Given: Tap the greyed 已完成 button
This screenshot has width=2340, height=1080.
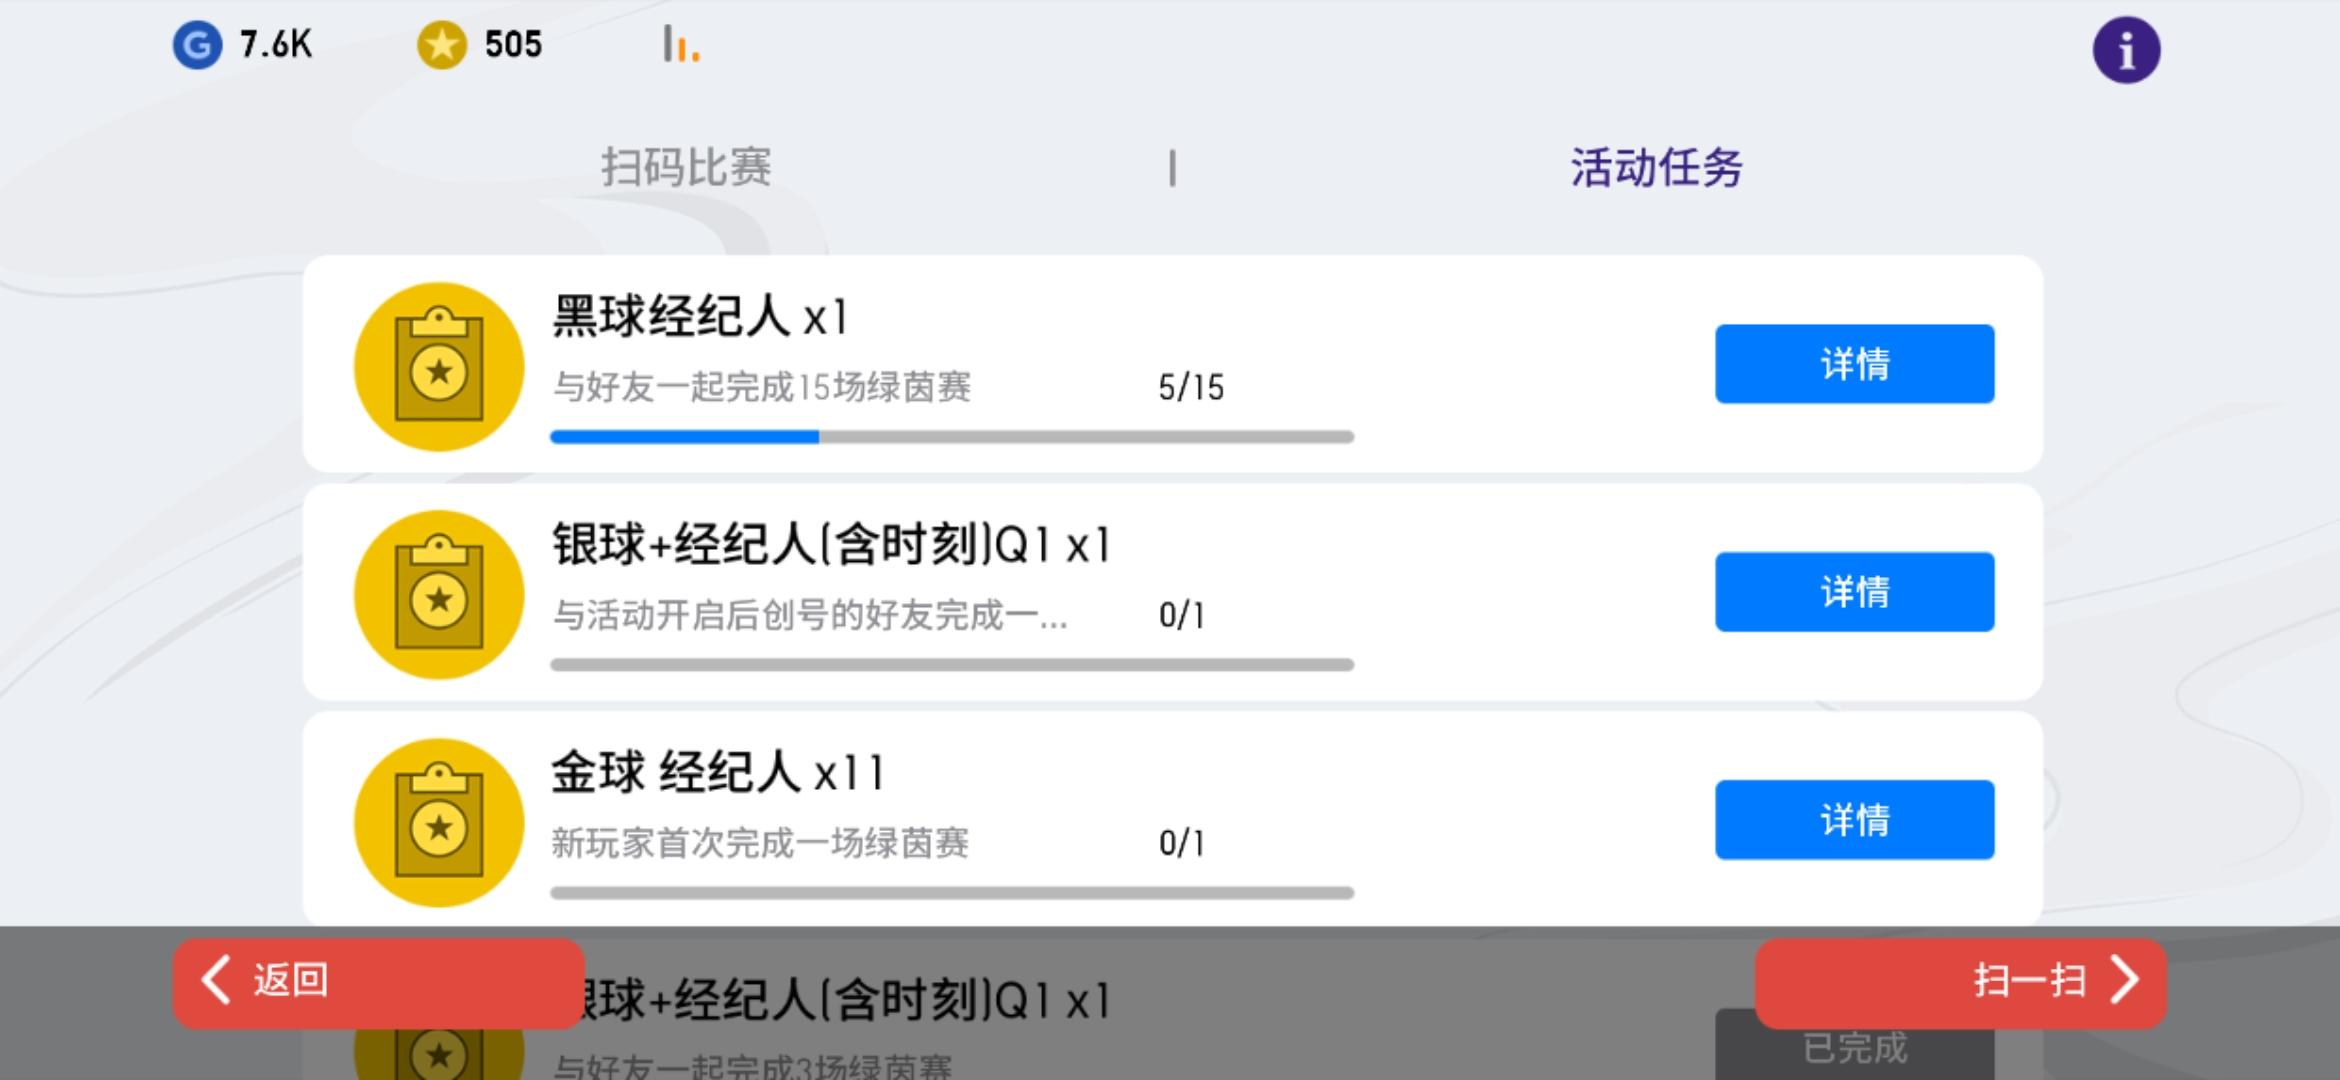Looking at the screenshot, I should pyautogui.click(x=1855, y=1048).
